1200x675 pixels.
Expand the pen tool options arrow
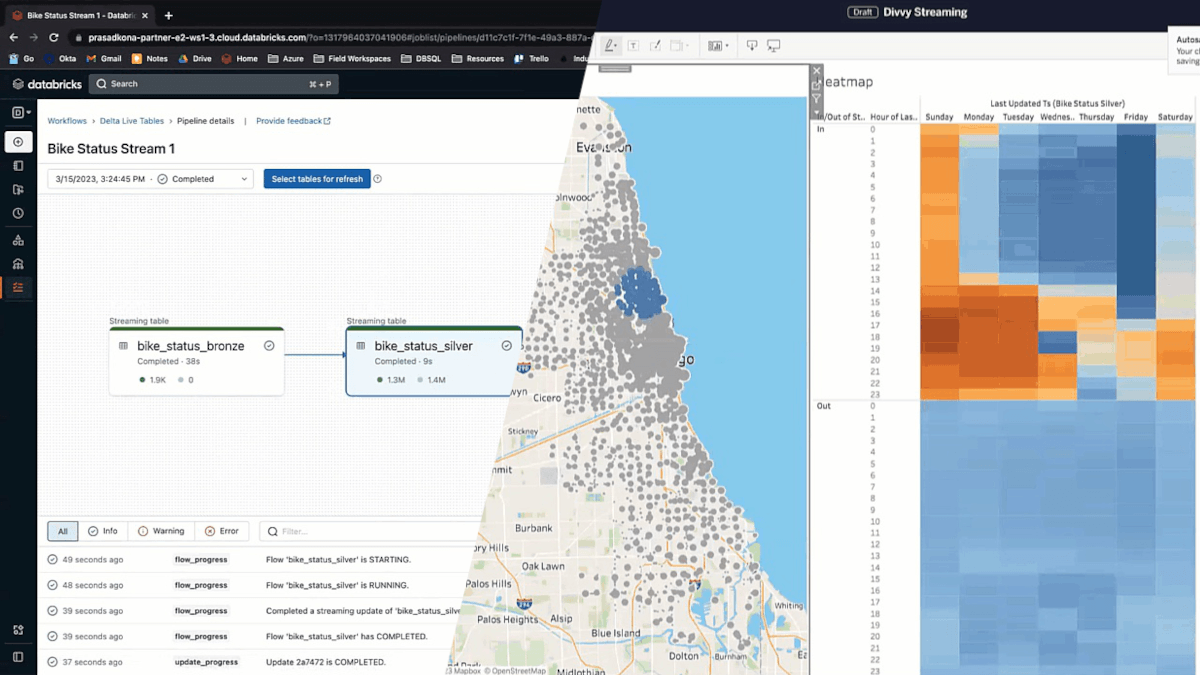(618, 45)
